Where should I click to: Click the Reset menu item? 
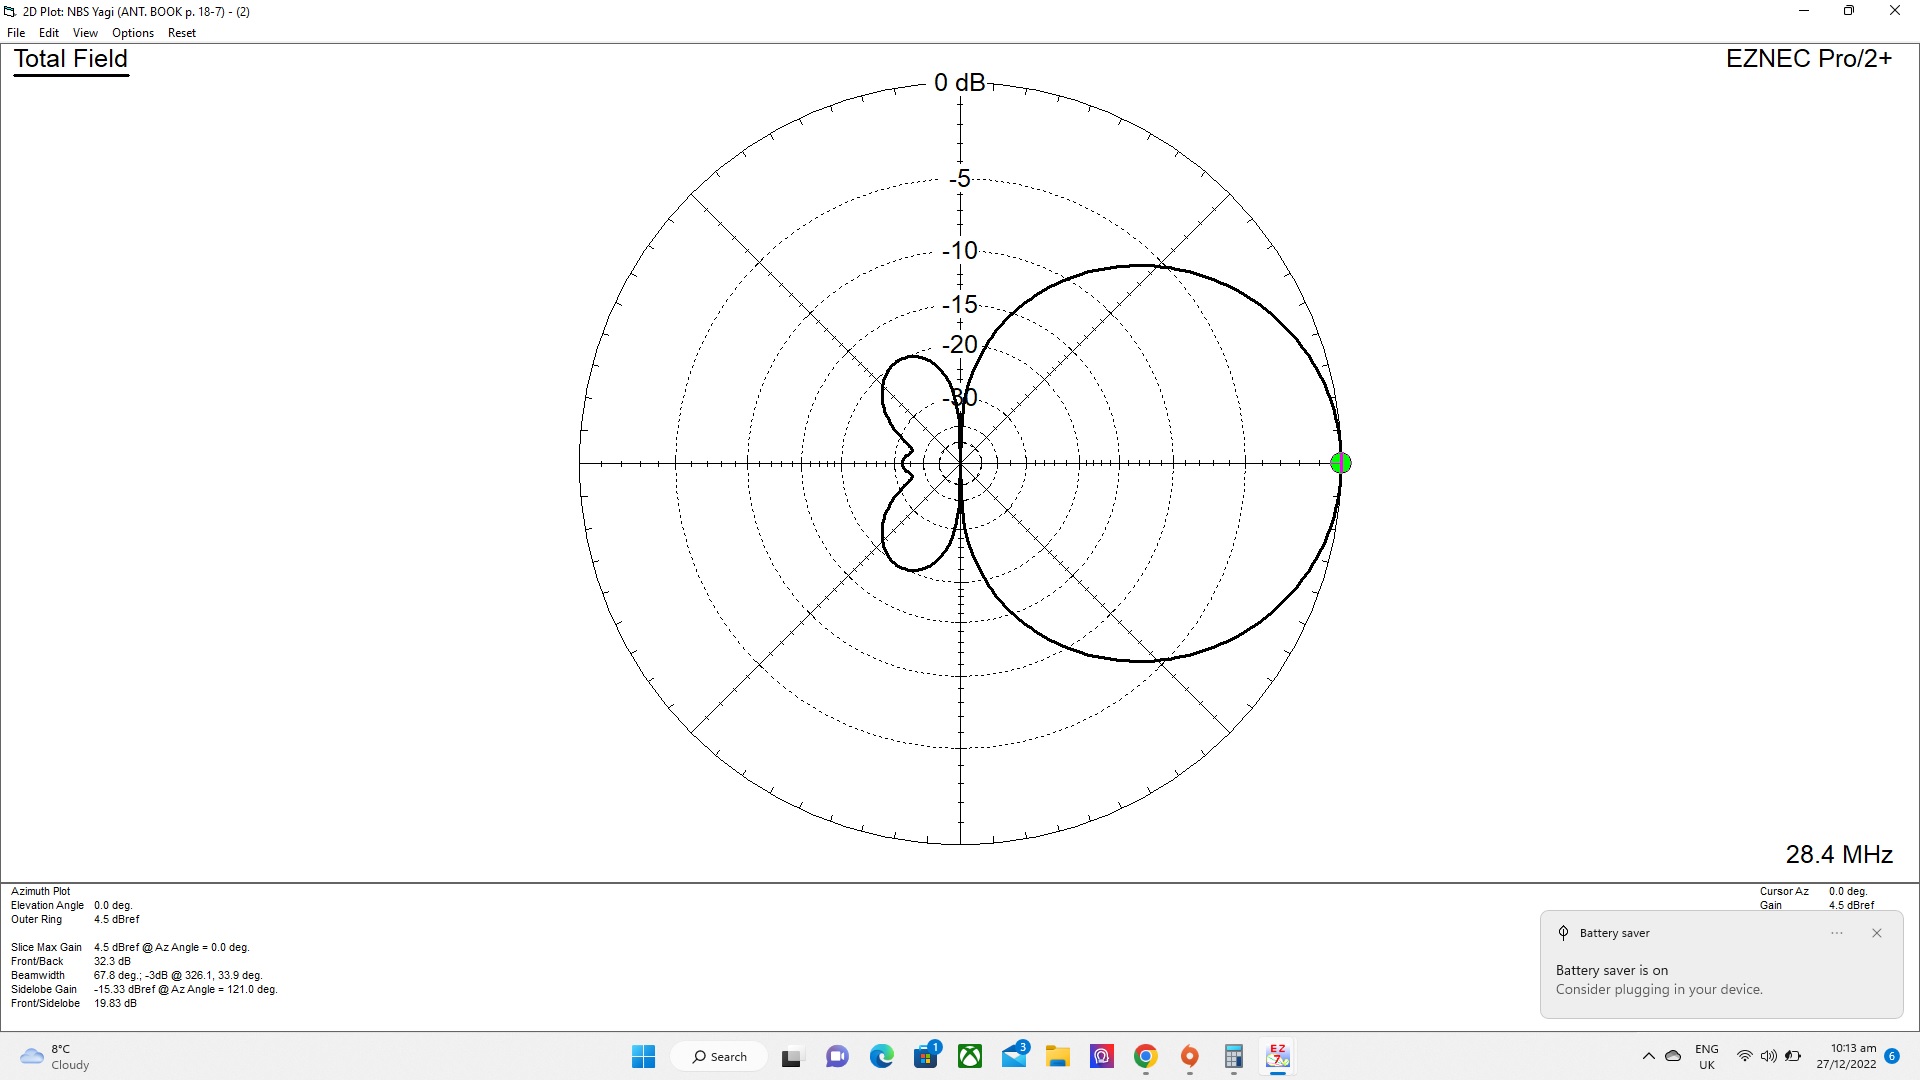(x=182, y=33)
